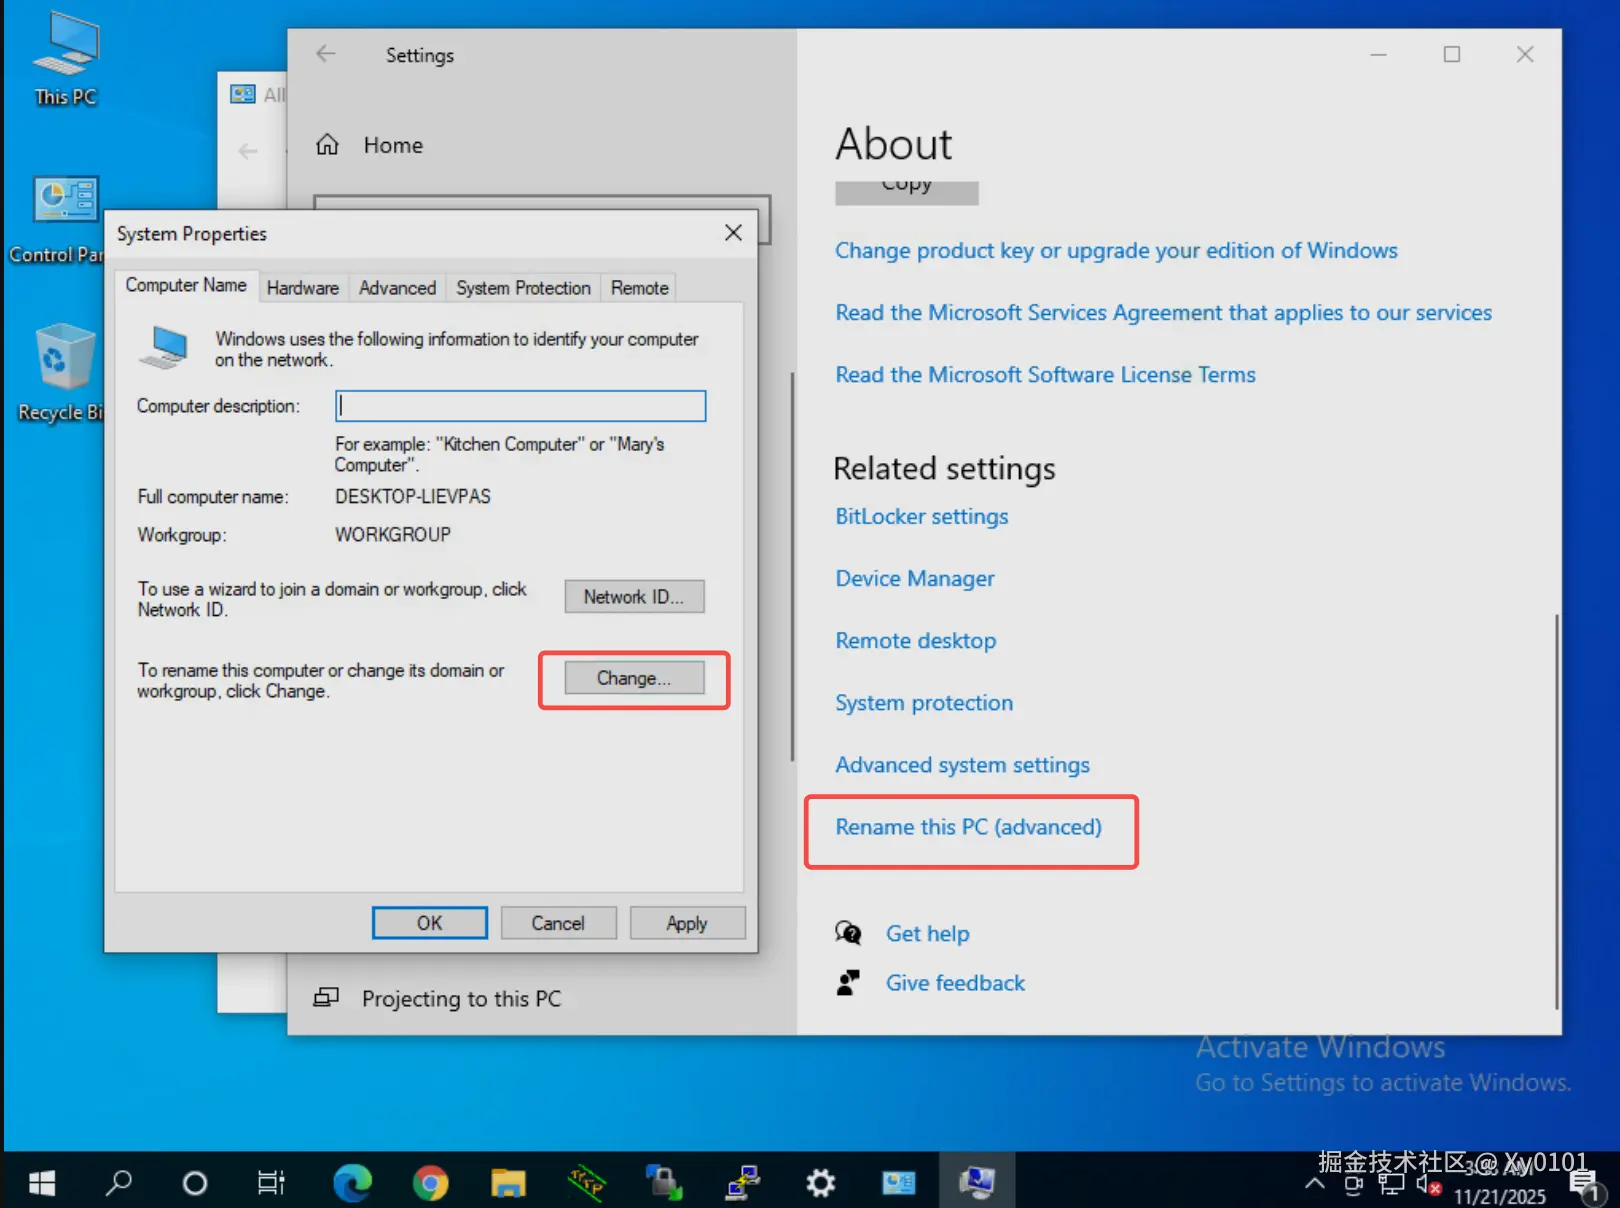
Task: Click the Settings back arrow
Action: pos(326,54)
